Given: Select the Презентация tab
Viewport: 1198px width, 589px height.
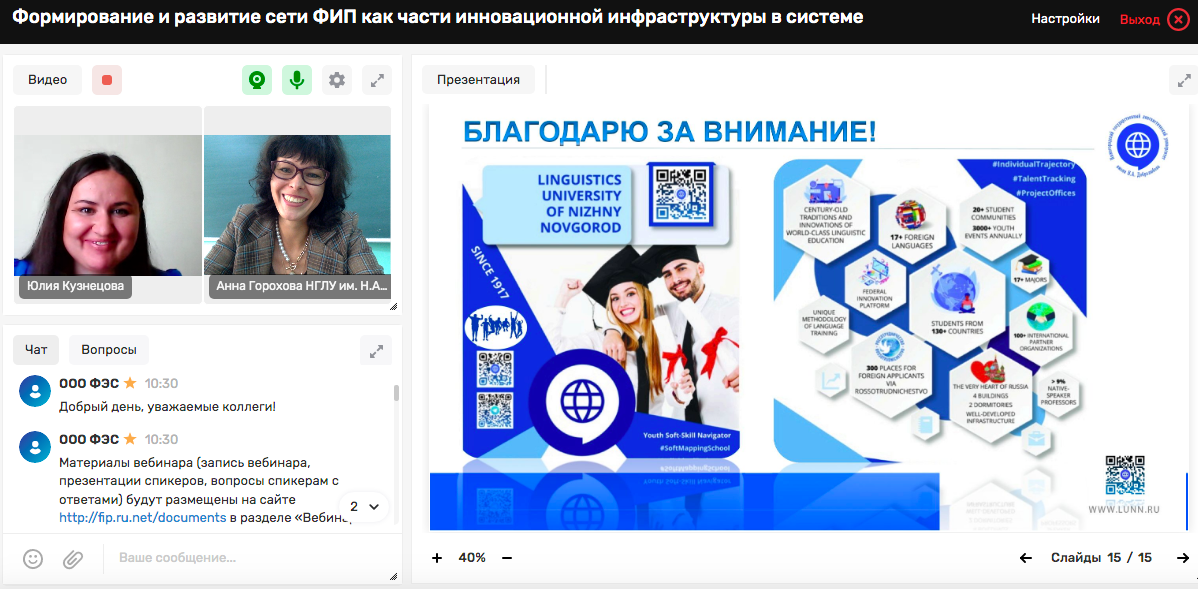Looking at the screenshot, I should (478, 79).
